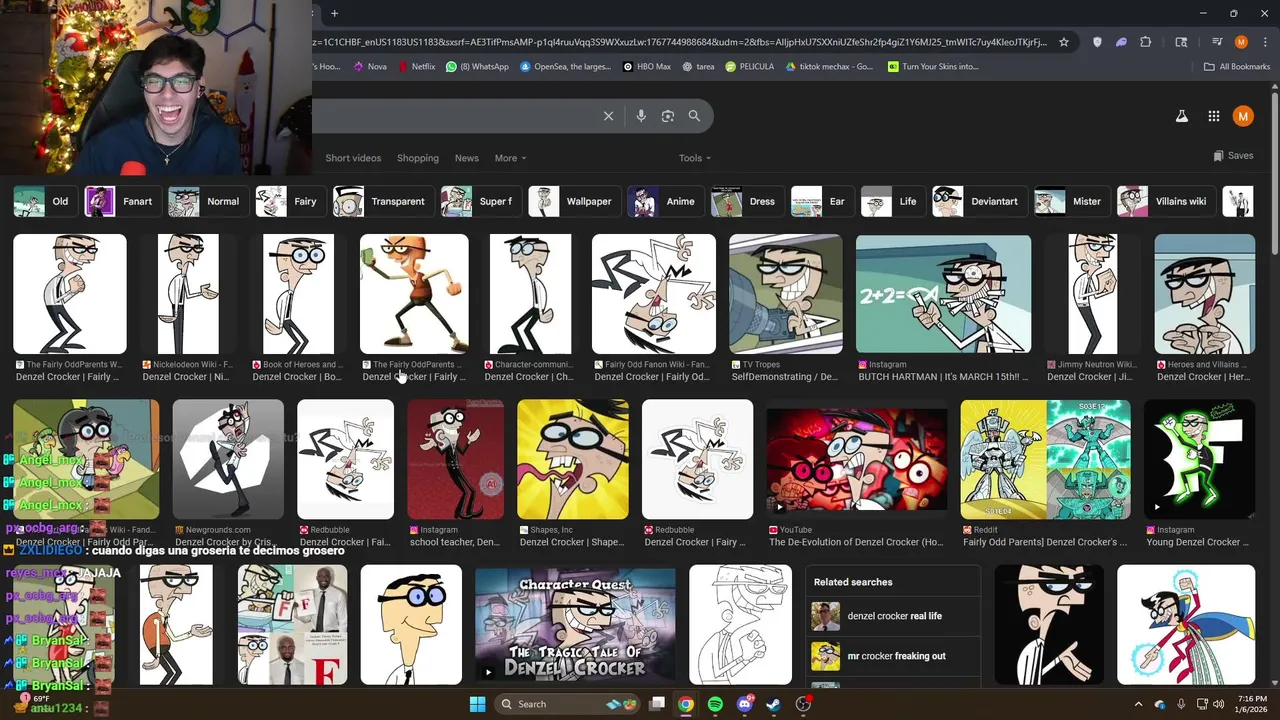Viewport: 1280px width, 720px height.
Task: Open the Chrome profile avatar
Action: [1241, 42]
